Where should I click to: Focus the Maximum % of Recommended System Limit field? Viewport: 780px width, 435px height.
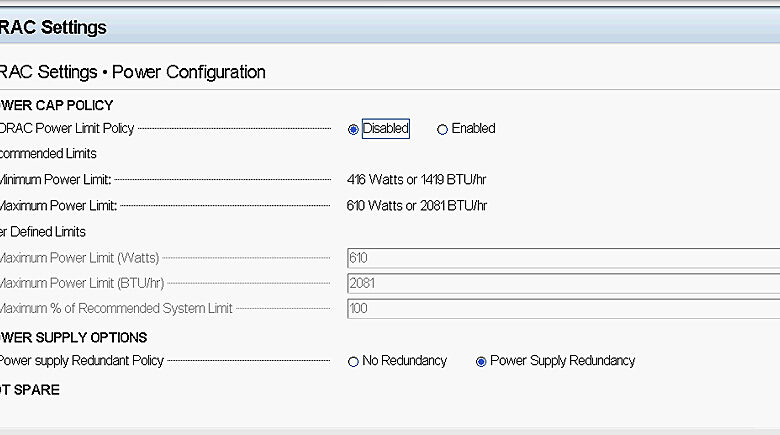click(563, 309)
